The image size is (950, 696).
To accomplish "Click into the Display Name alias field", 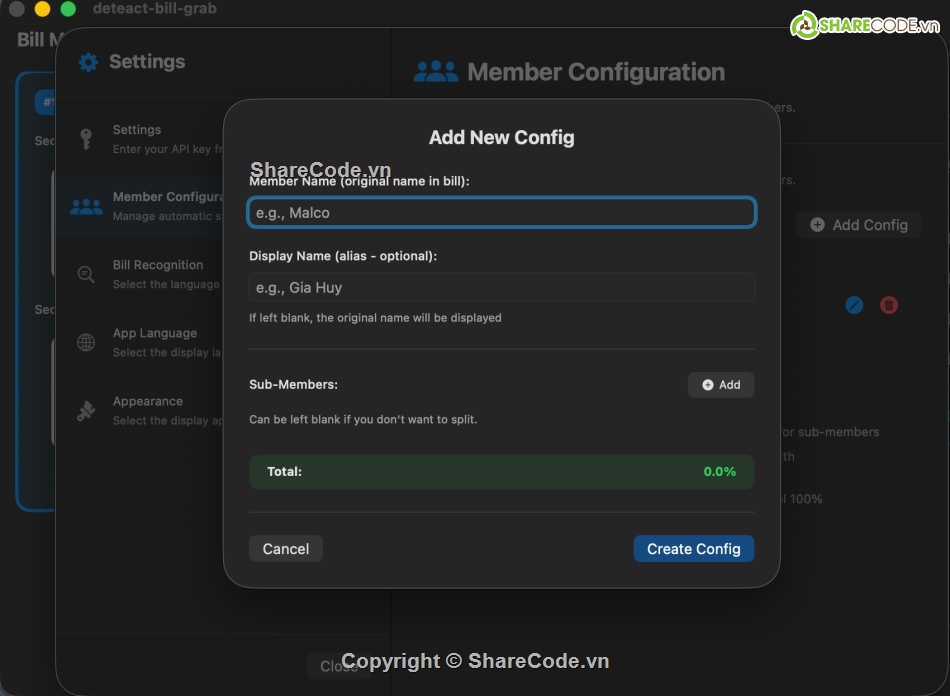I will click(x=501, y=288).
